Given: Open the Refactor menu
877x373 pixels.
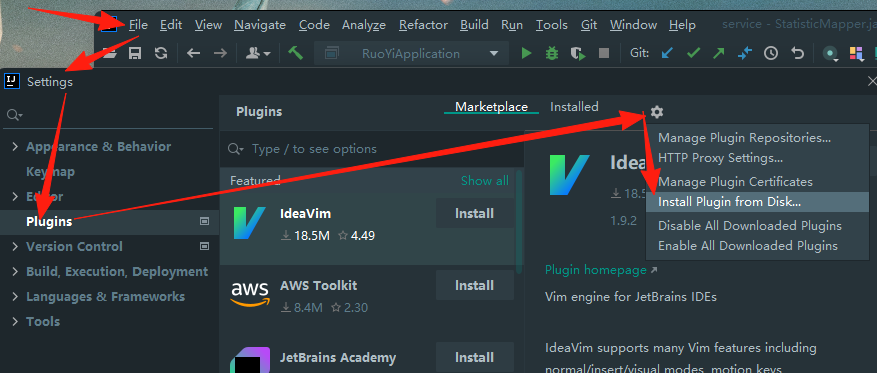Looking at the screenshot, I should point(423,25).
